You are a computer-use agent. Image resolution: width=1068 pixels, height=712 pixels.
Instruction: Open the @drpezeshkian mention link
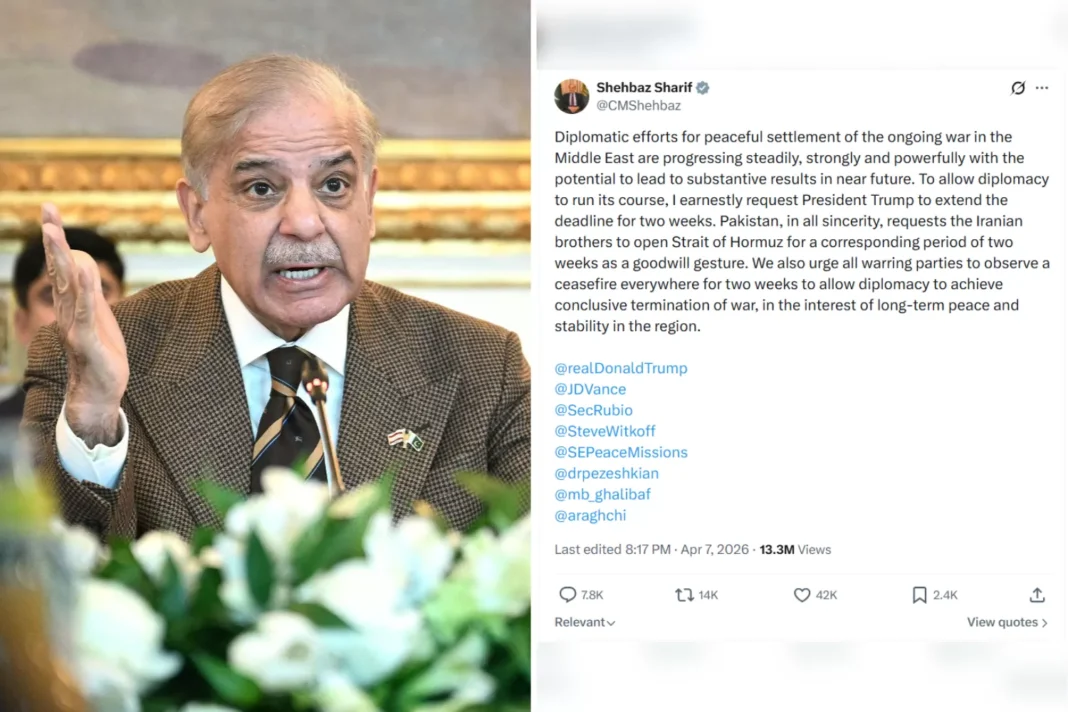coord(606,474)
